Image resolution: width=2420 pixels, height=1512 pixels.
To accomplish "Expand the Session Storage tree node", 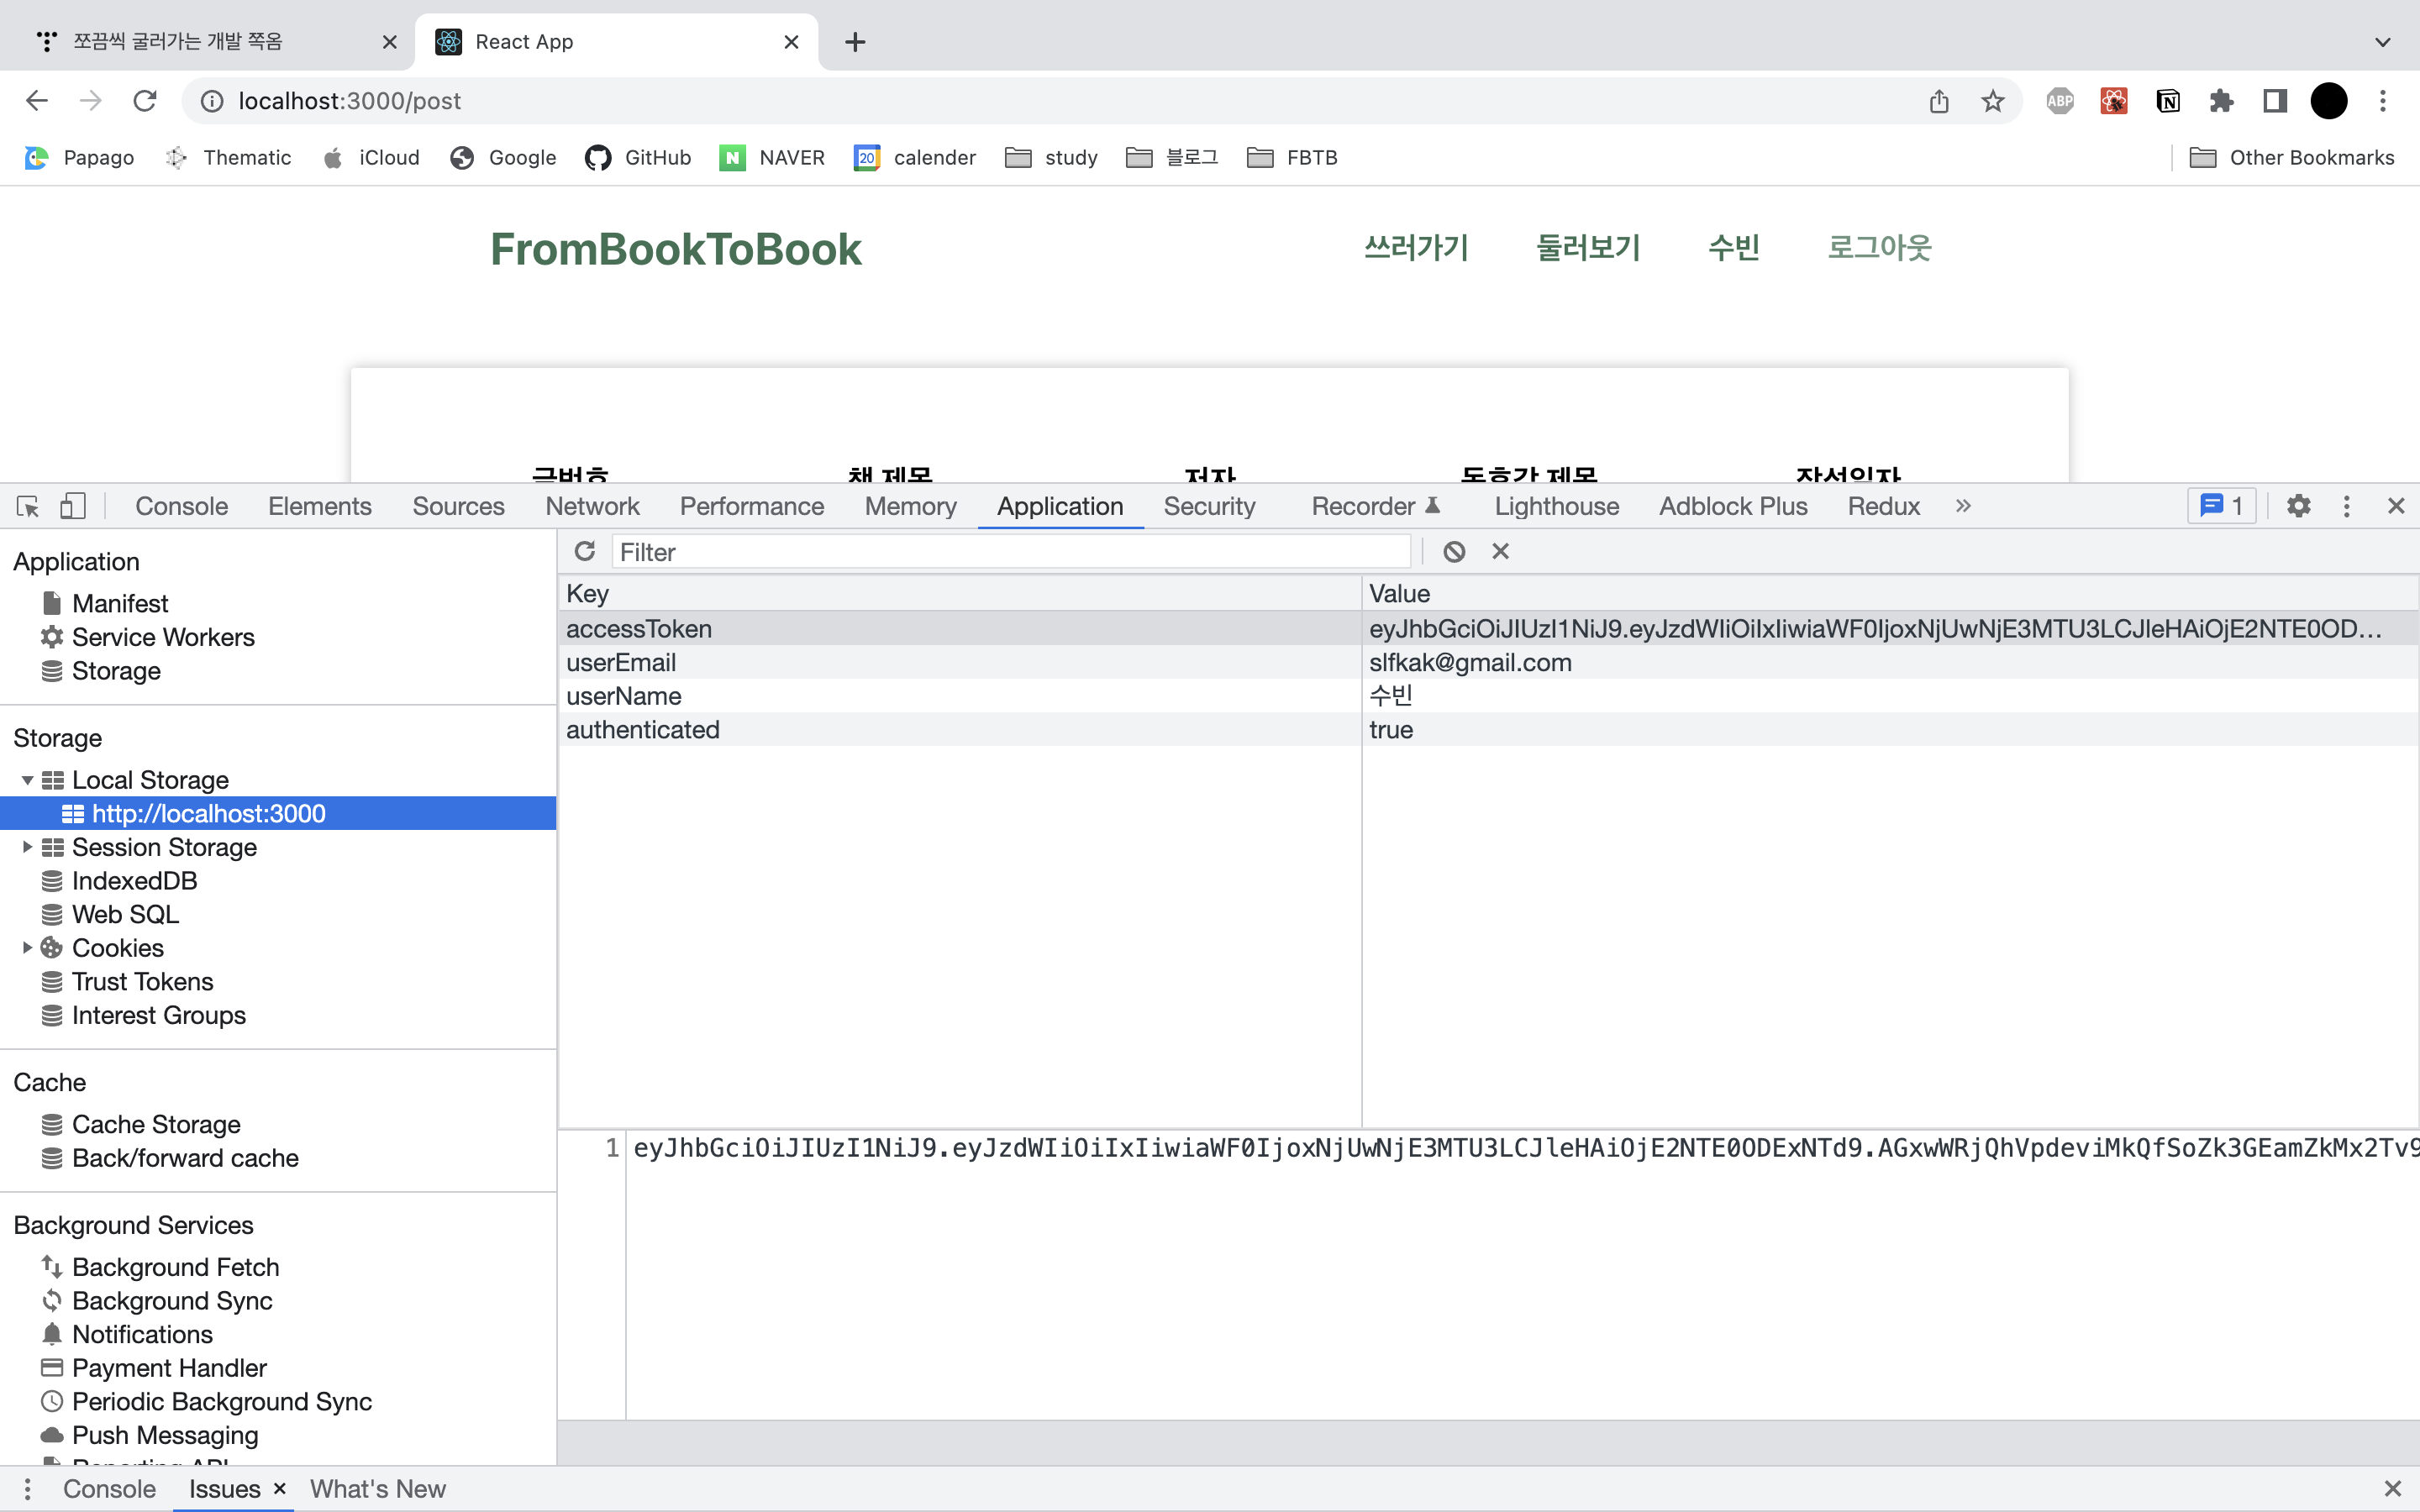I will (x=27, y=847).
